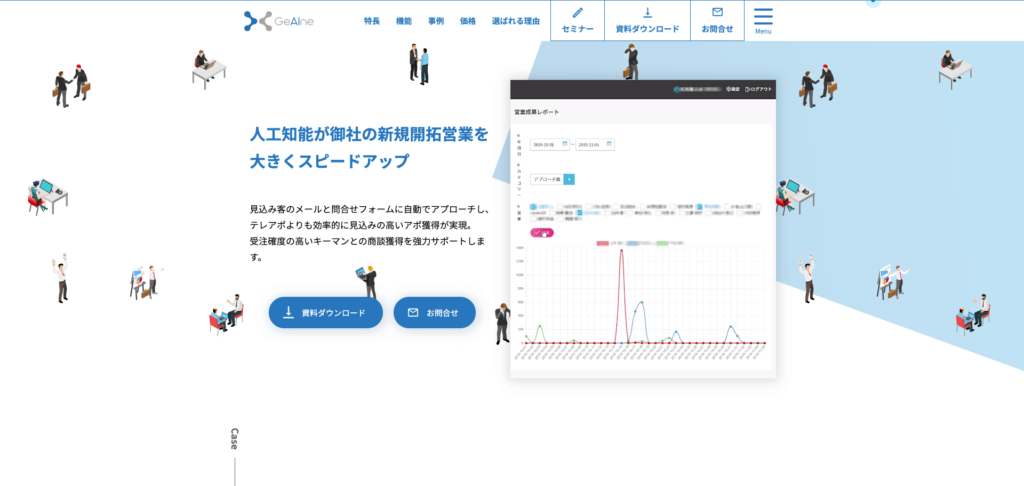Click the GeAIne logo
This screenshot has height=486, width=1024.
pos(279,21)
